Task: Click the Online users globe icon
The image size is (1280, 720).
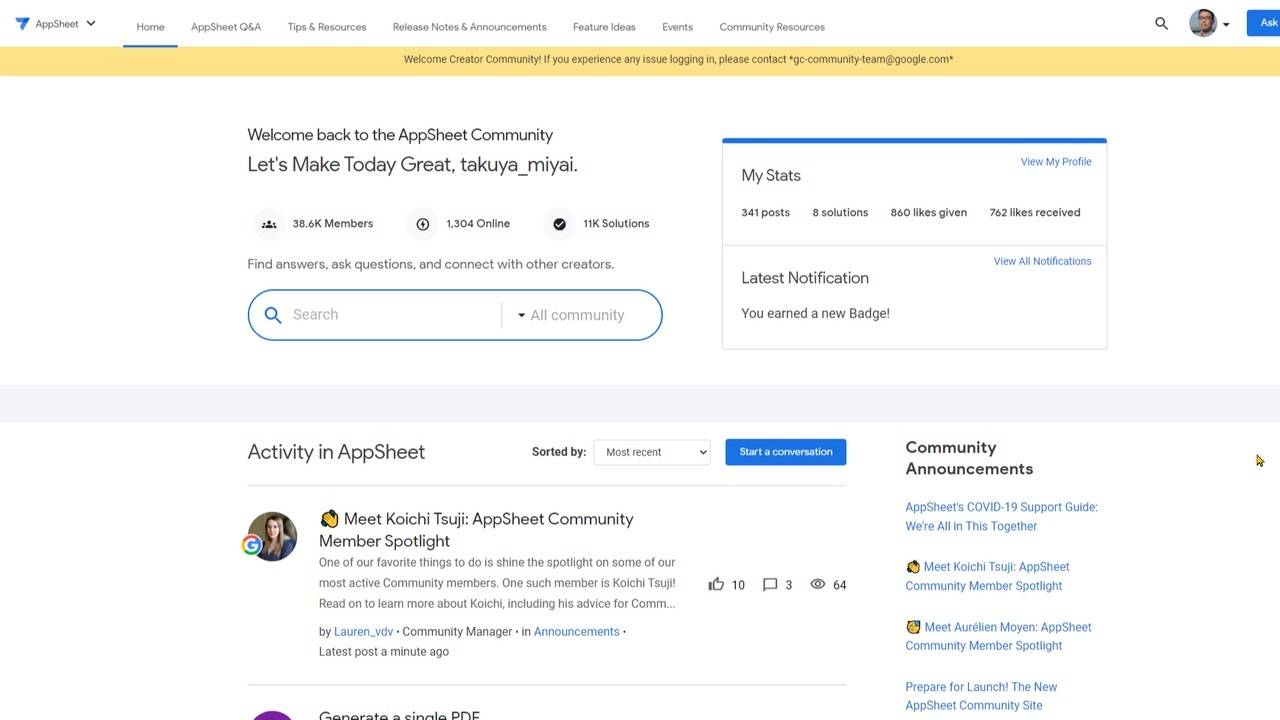Action: [422, 223]
